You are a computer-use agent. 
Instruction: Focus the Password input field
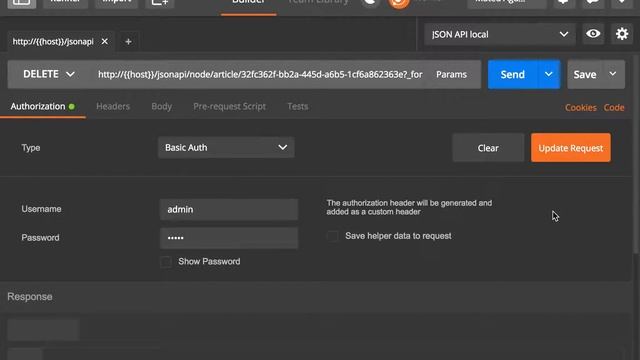[x=229, y=238]
